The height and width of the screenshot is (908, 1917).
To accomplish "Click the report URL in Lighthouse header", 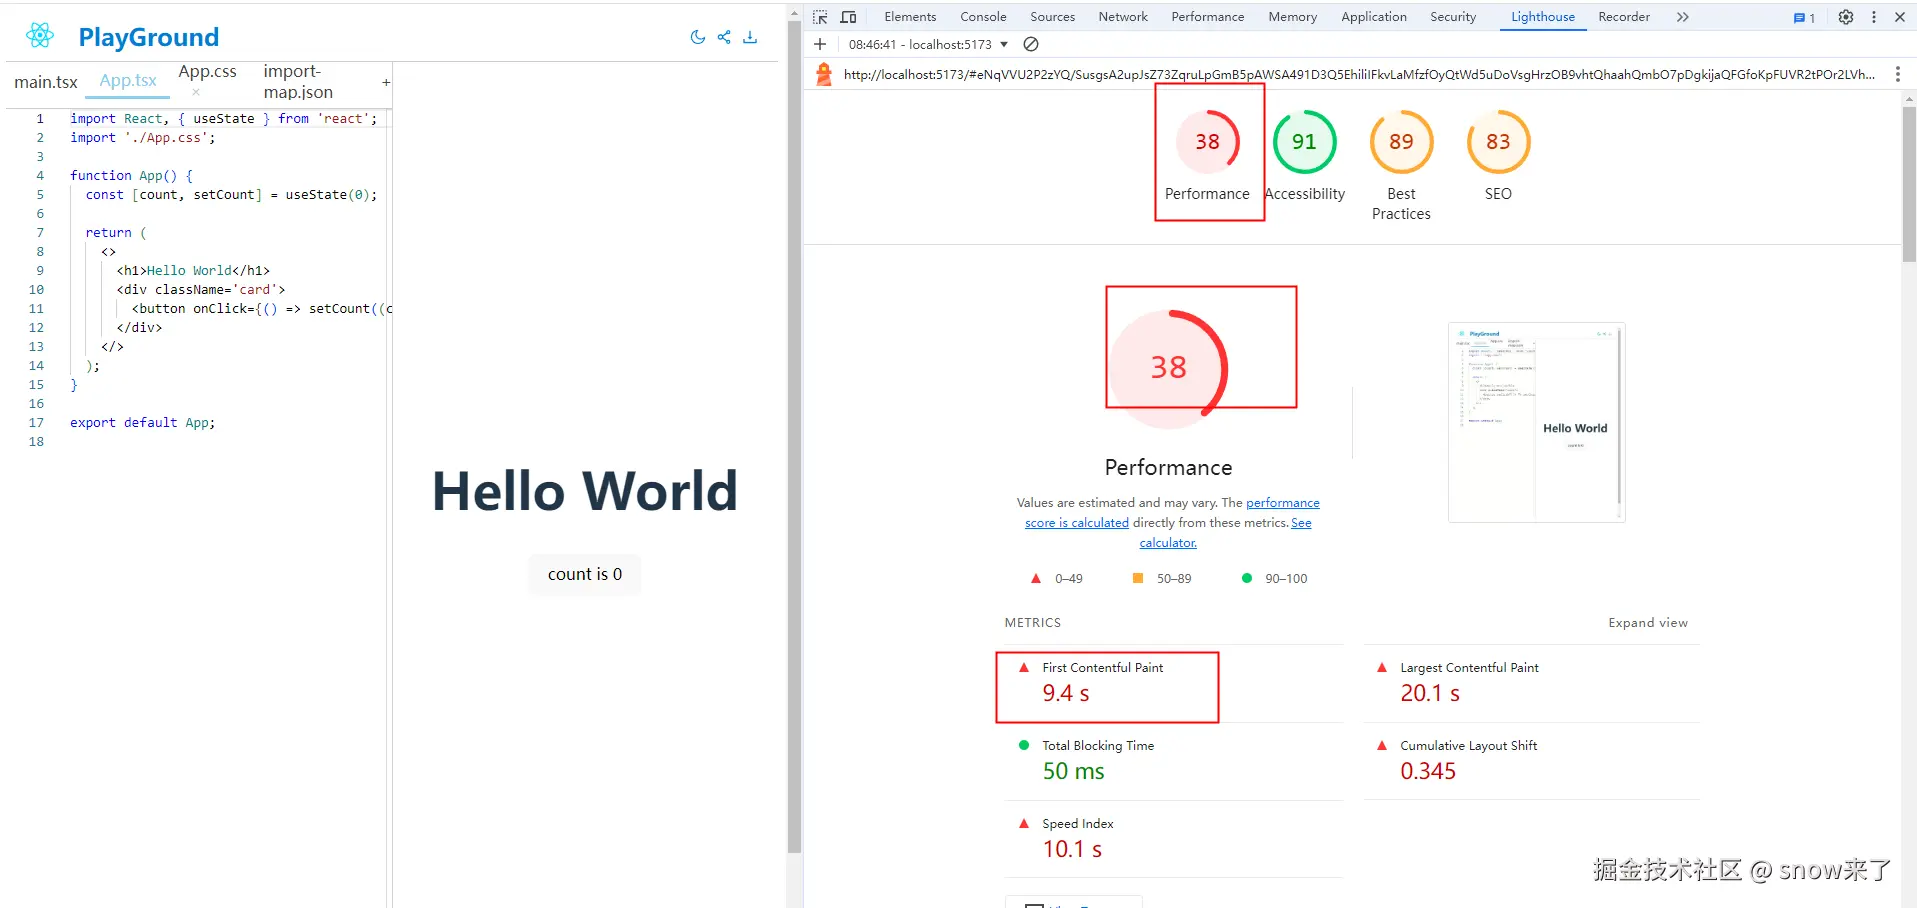I will pos(1359,74).
